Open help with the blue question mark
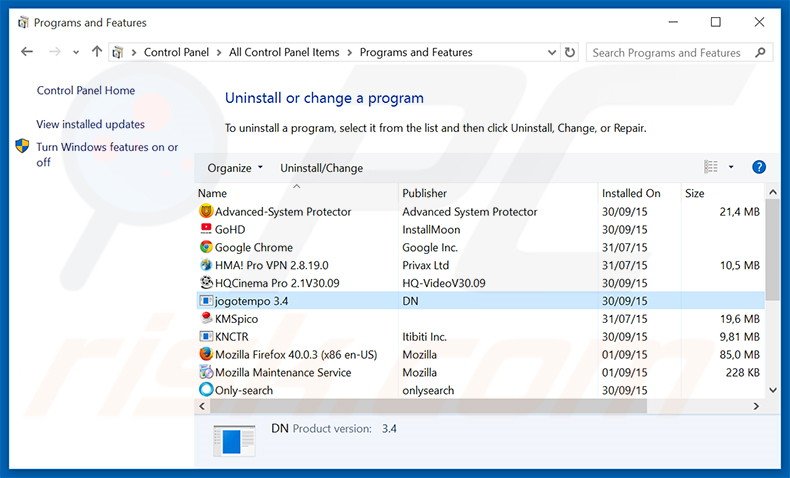The image size is (790, 478). [759, 167]
